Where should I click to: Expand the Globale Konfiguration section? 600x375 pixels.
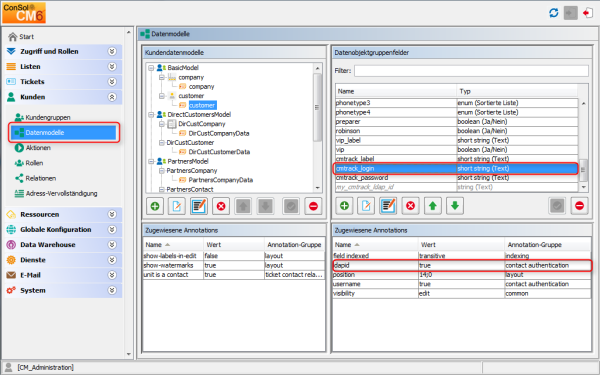(112, 230)
